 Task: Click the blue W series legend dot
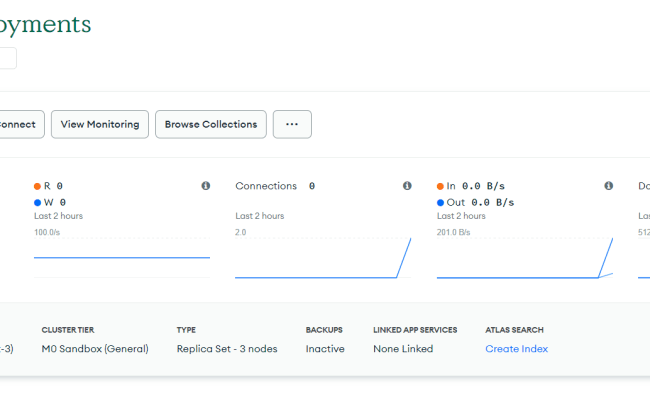click(x=37, y=203)
